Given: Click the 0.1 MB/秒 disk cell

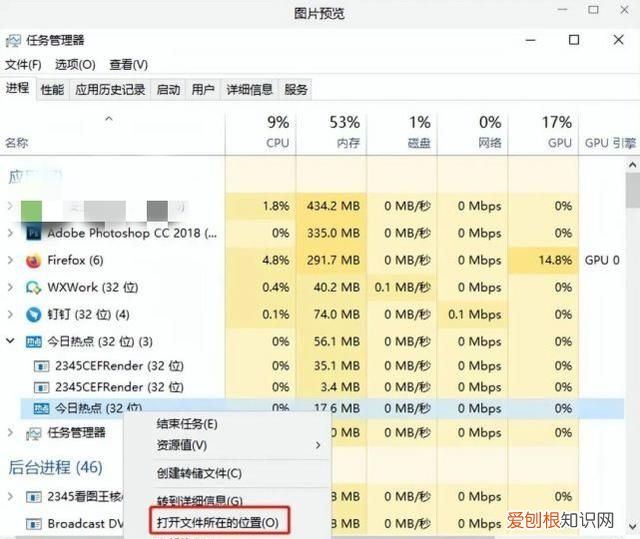Looking at the screenshot, I should (x=402, y=288).
